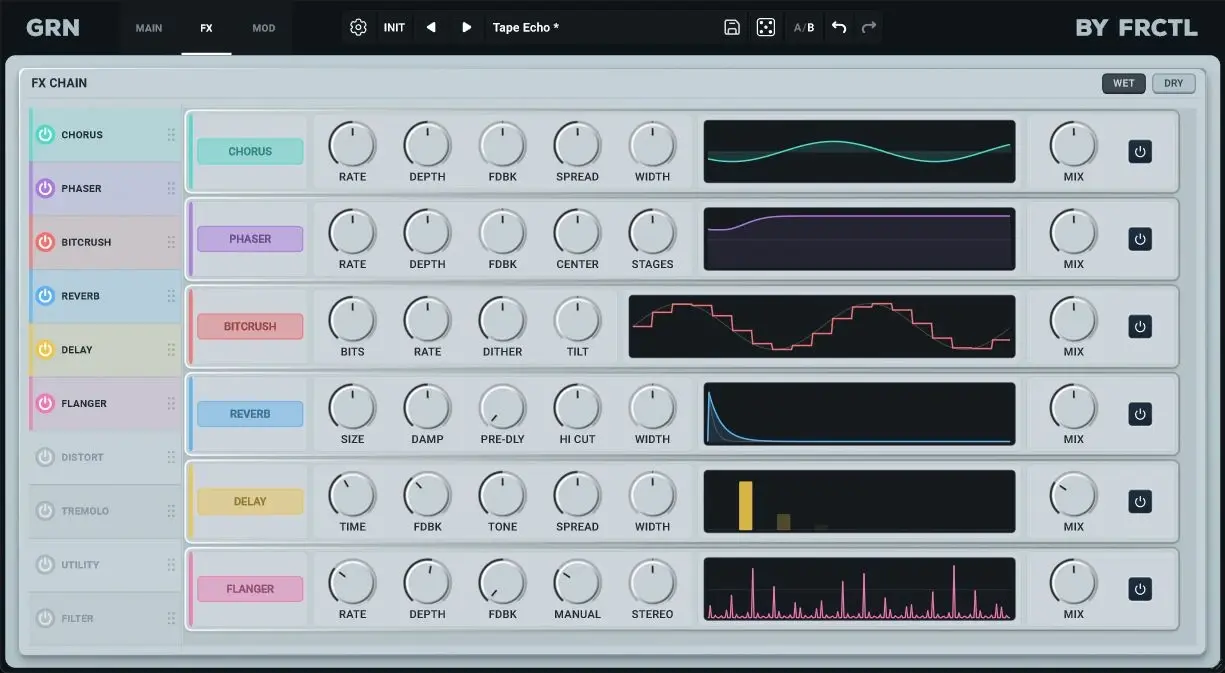1225x673 pixels.
Task: Click the Delay TIME knob
Action: (352, 495)
